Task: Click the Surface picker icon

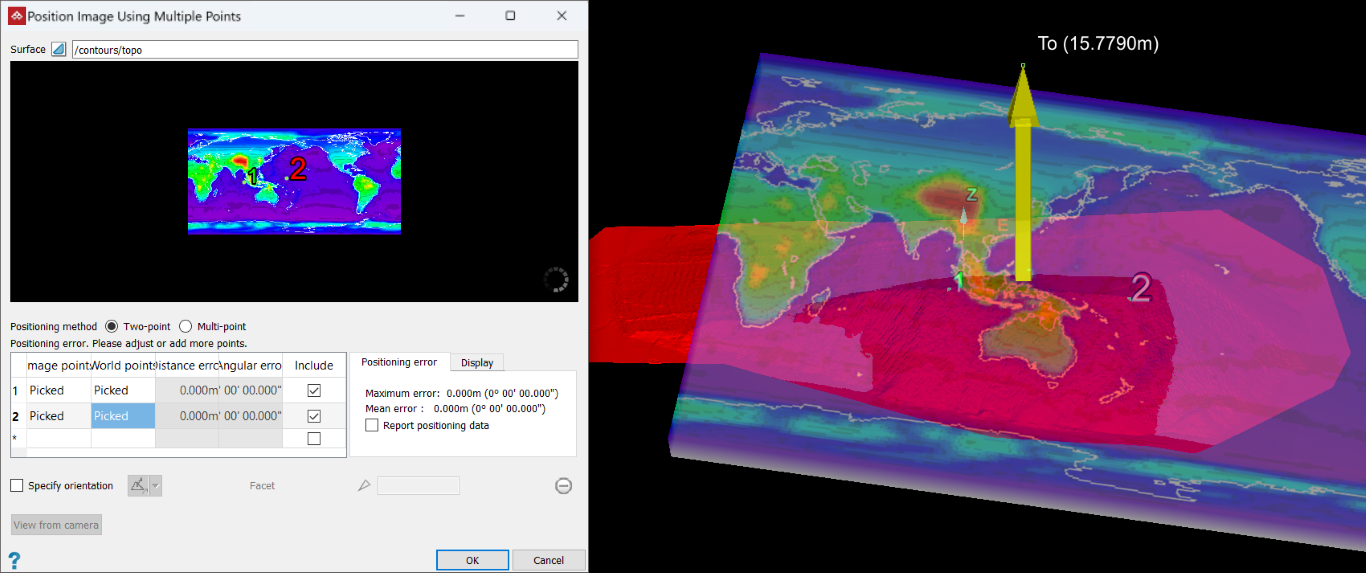Action: tap(58, 49)
